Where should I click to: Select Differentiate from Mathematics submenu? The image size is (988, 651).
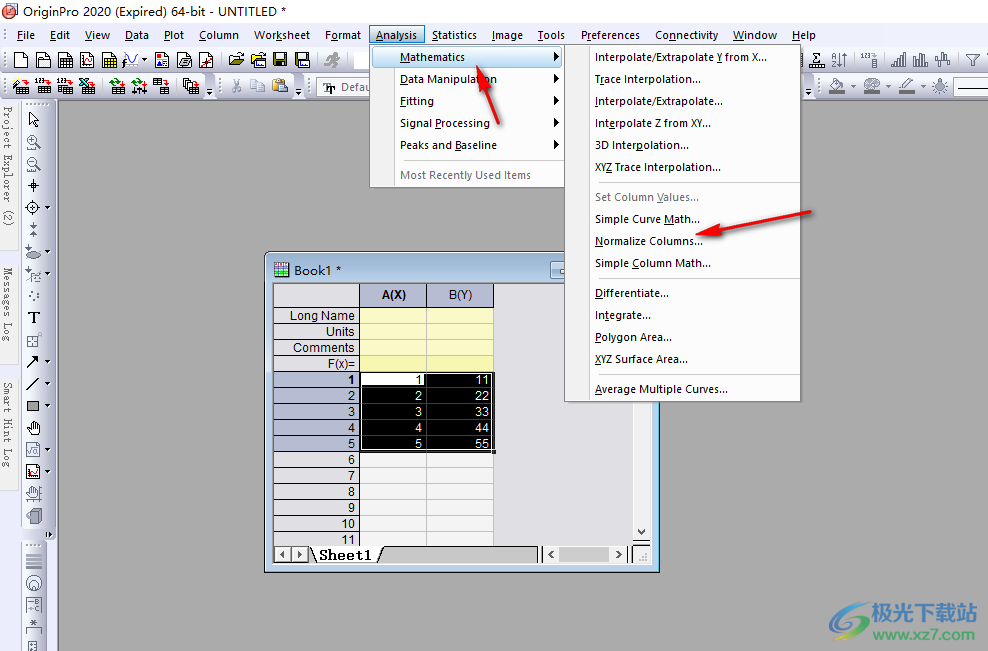tap(631, 293)
